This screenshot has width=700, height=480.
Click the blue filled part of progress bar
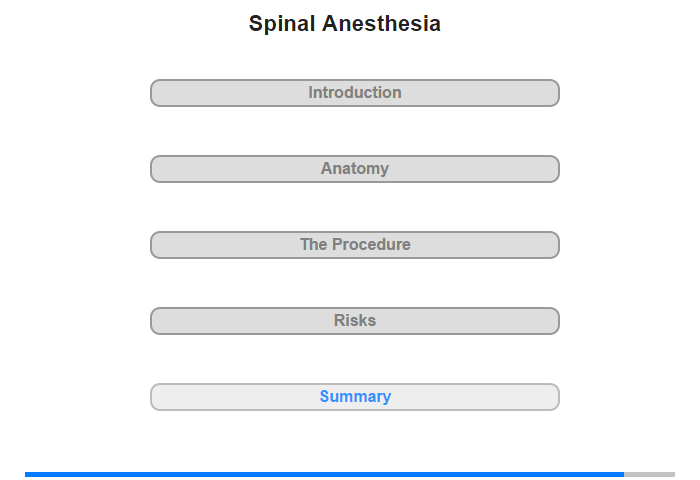325,474
